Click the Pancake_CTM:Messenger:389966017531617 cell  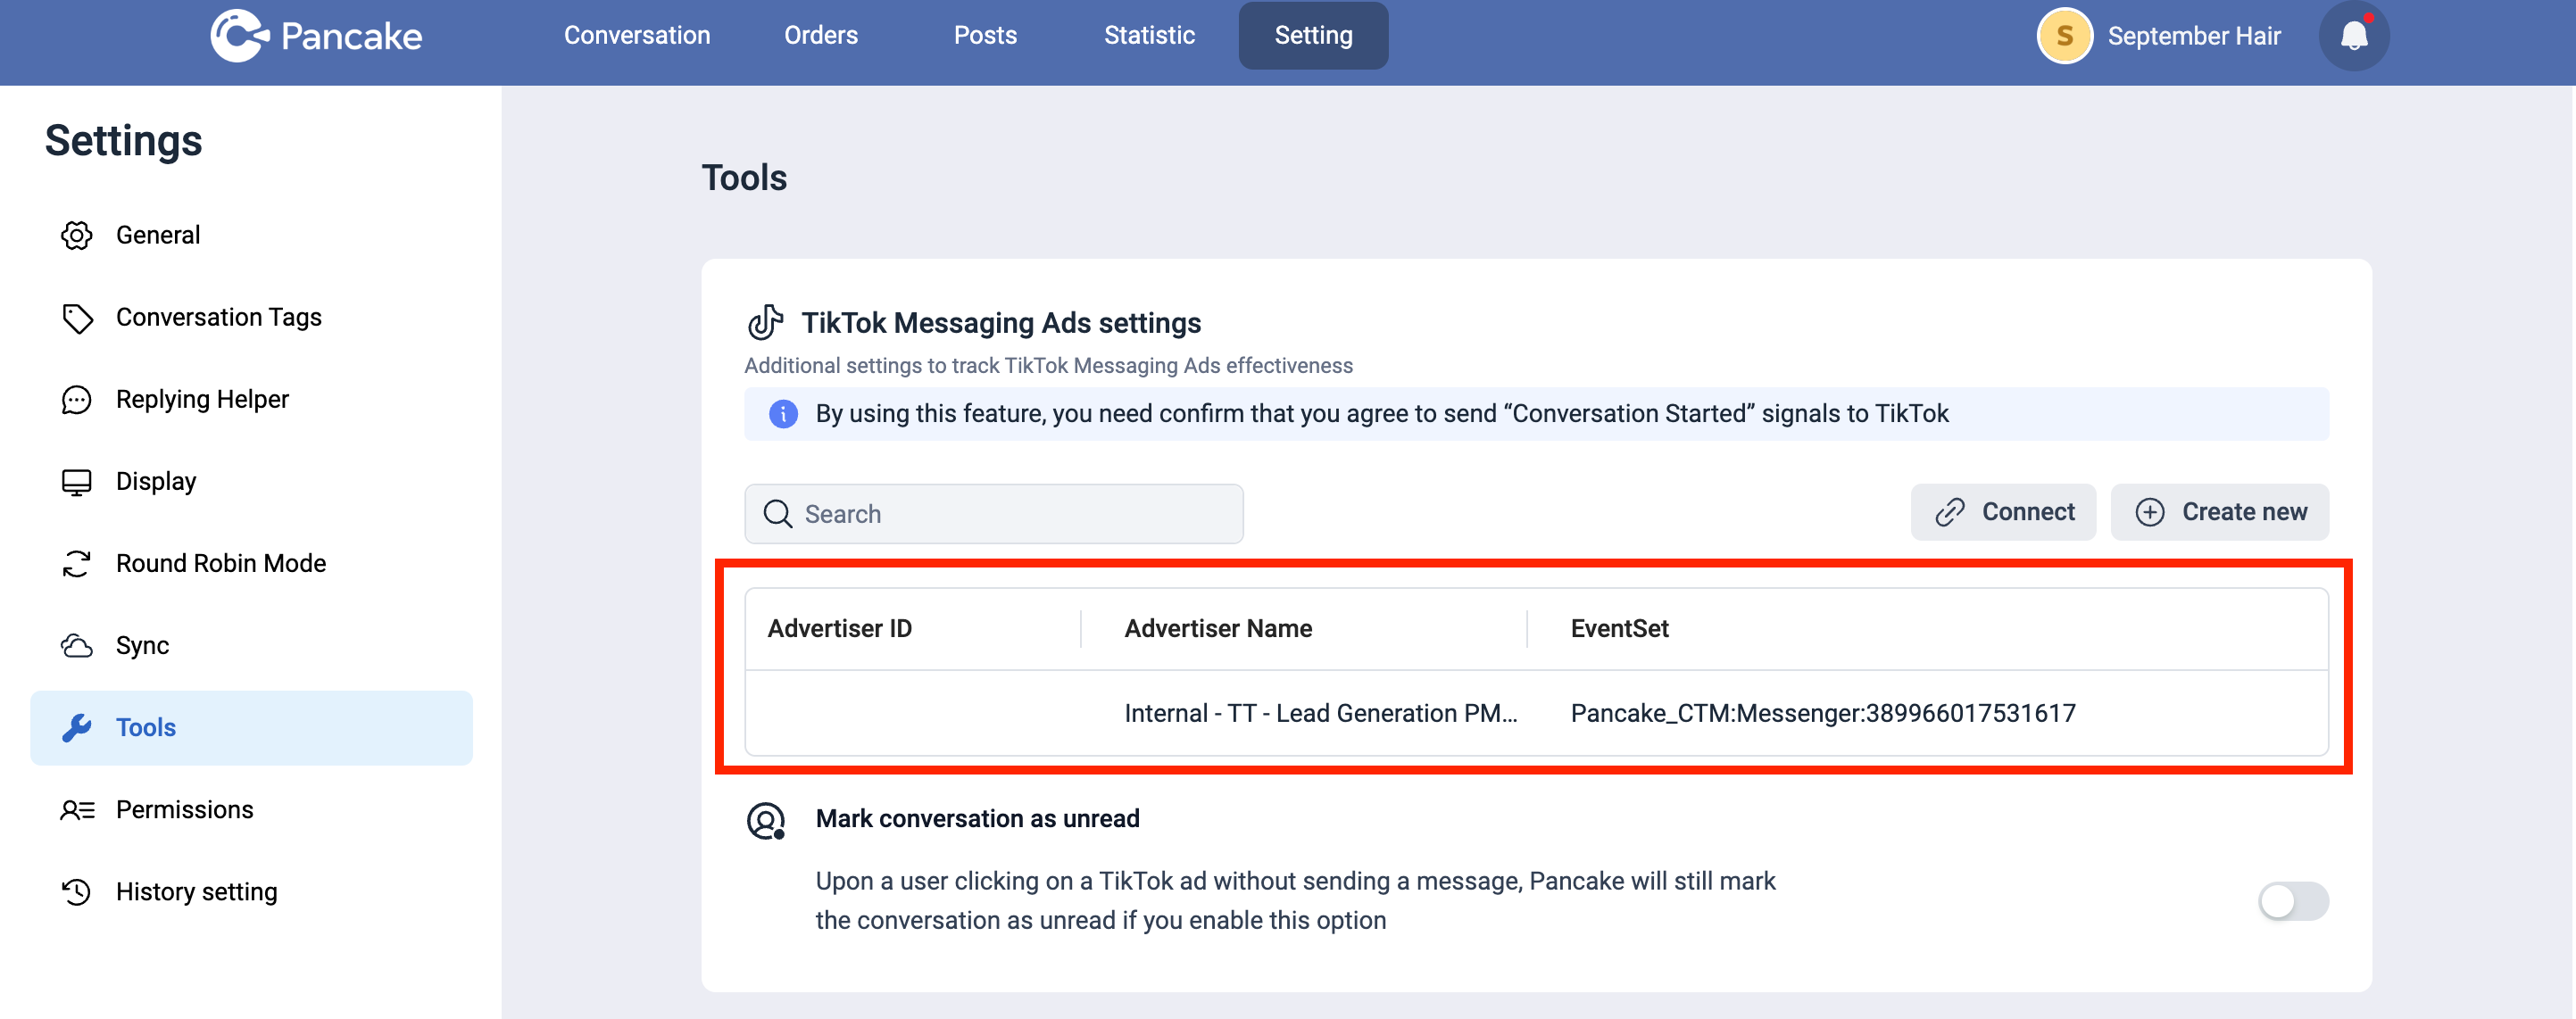point(1822,713)
